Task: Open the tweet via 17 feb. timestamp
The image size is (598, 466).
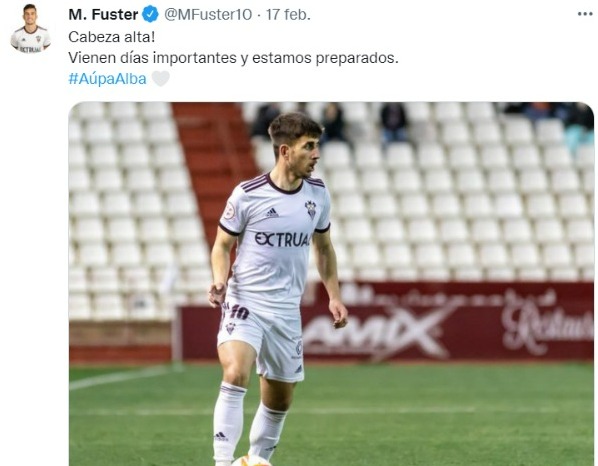Action: [x=288, y=14]
